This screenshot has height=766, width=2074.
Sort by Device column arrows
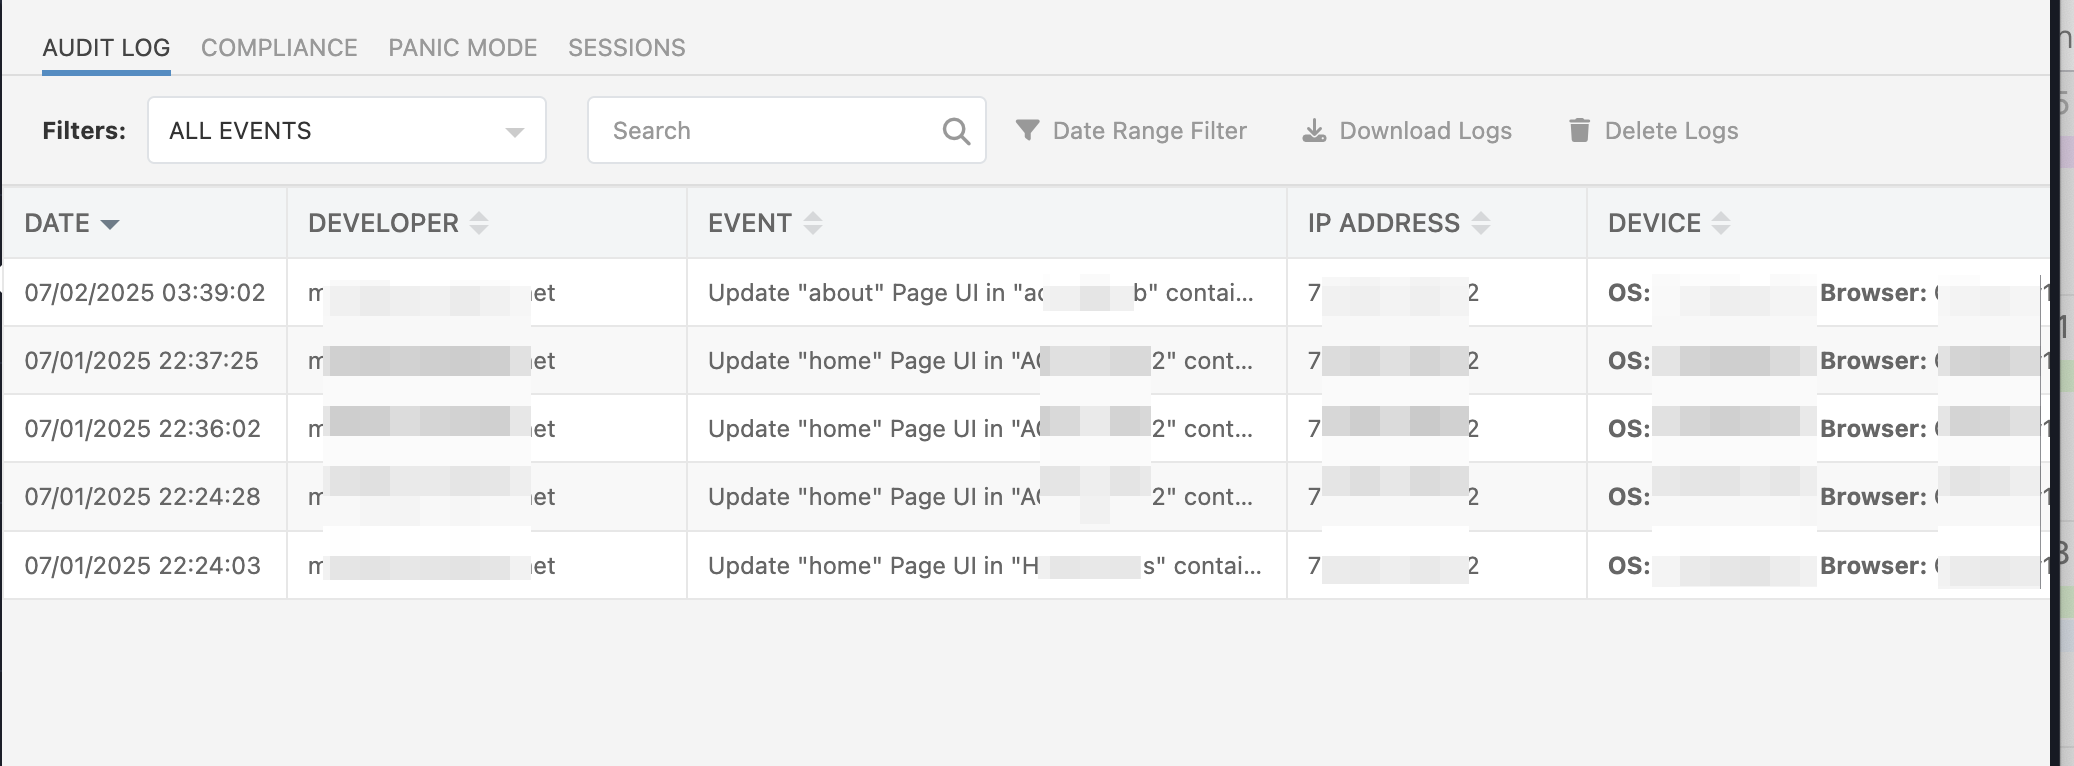coord(1721,223)
